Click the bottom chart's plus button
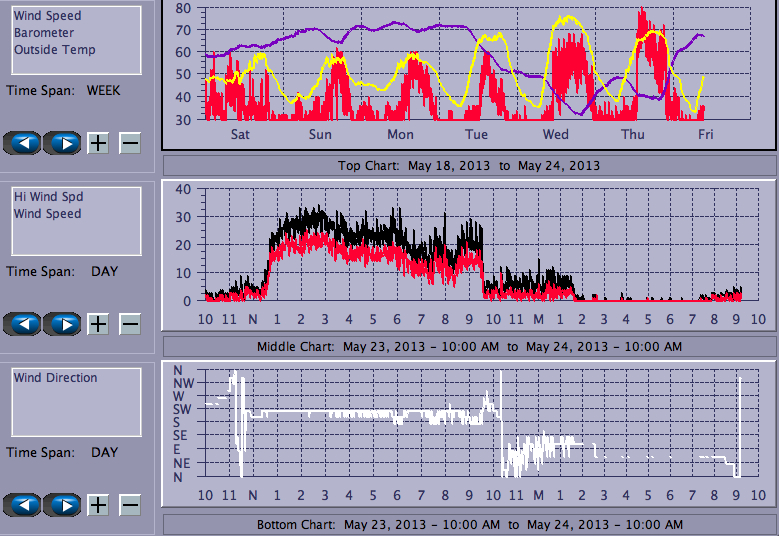Screen dimensions: 779x536 [x=98, y=505]
